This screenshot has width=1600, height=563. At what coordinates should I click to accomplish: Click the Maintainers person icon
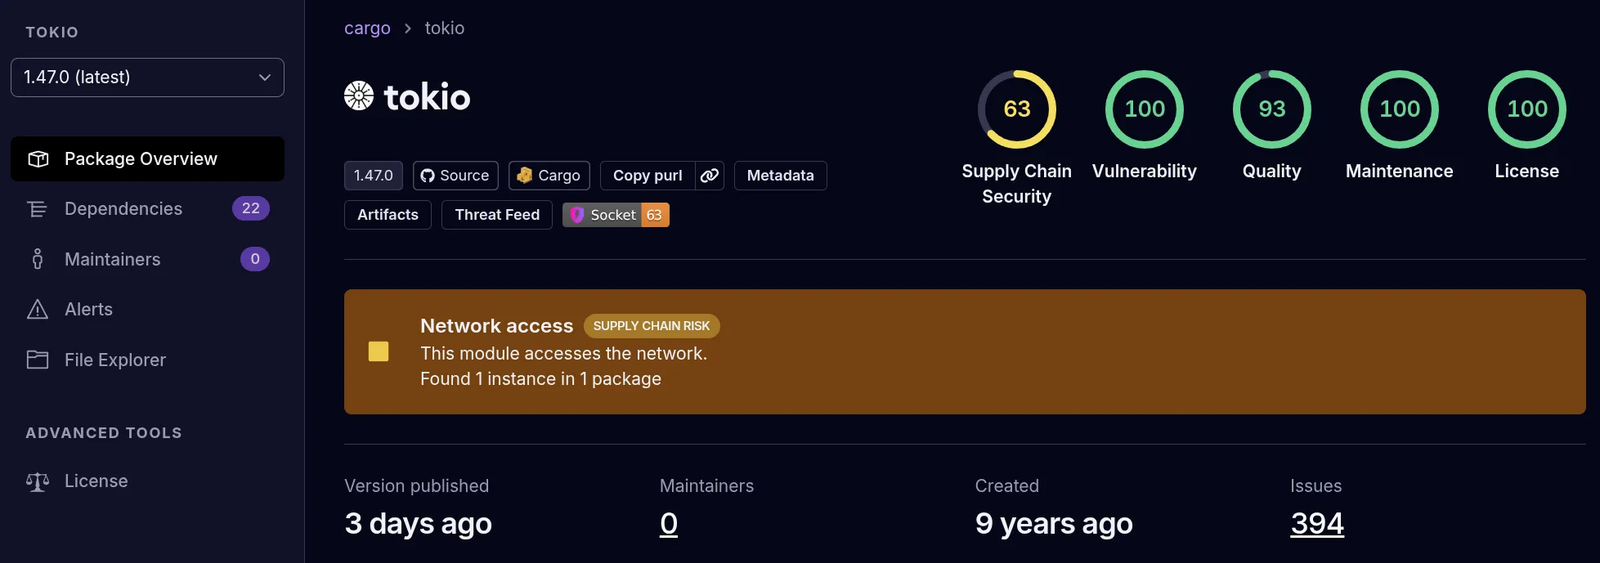38,259
